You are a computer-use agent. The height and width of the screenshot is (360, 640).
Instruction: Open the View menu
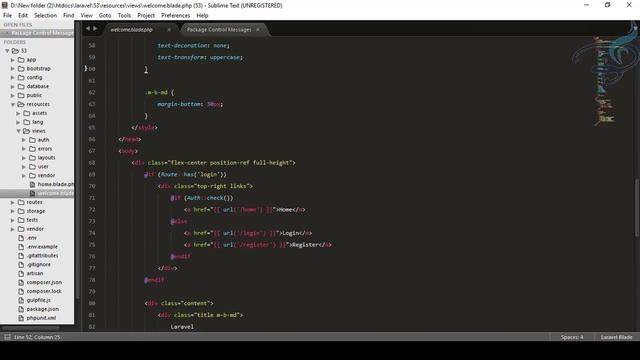86,16
